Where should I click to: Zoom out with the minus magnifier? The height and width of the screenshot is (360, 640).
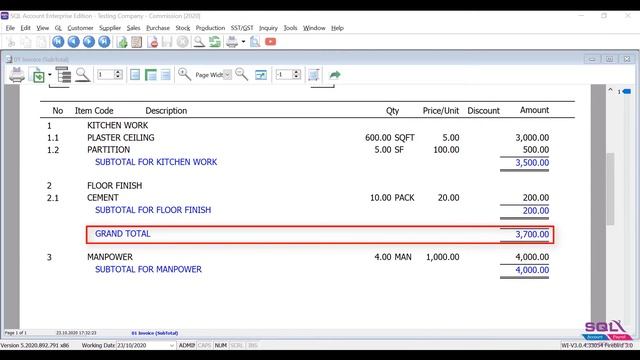(x=241, y=74)
